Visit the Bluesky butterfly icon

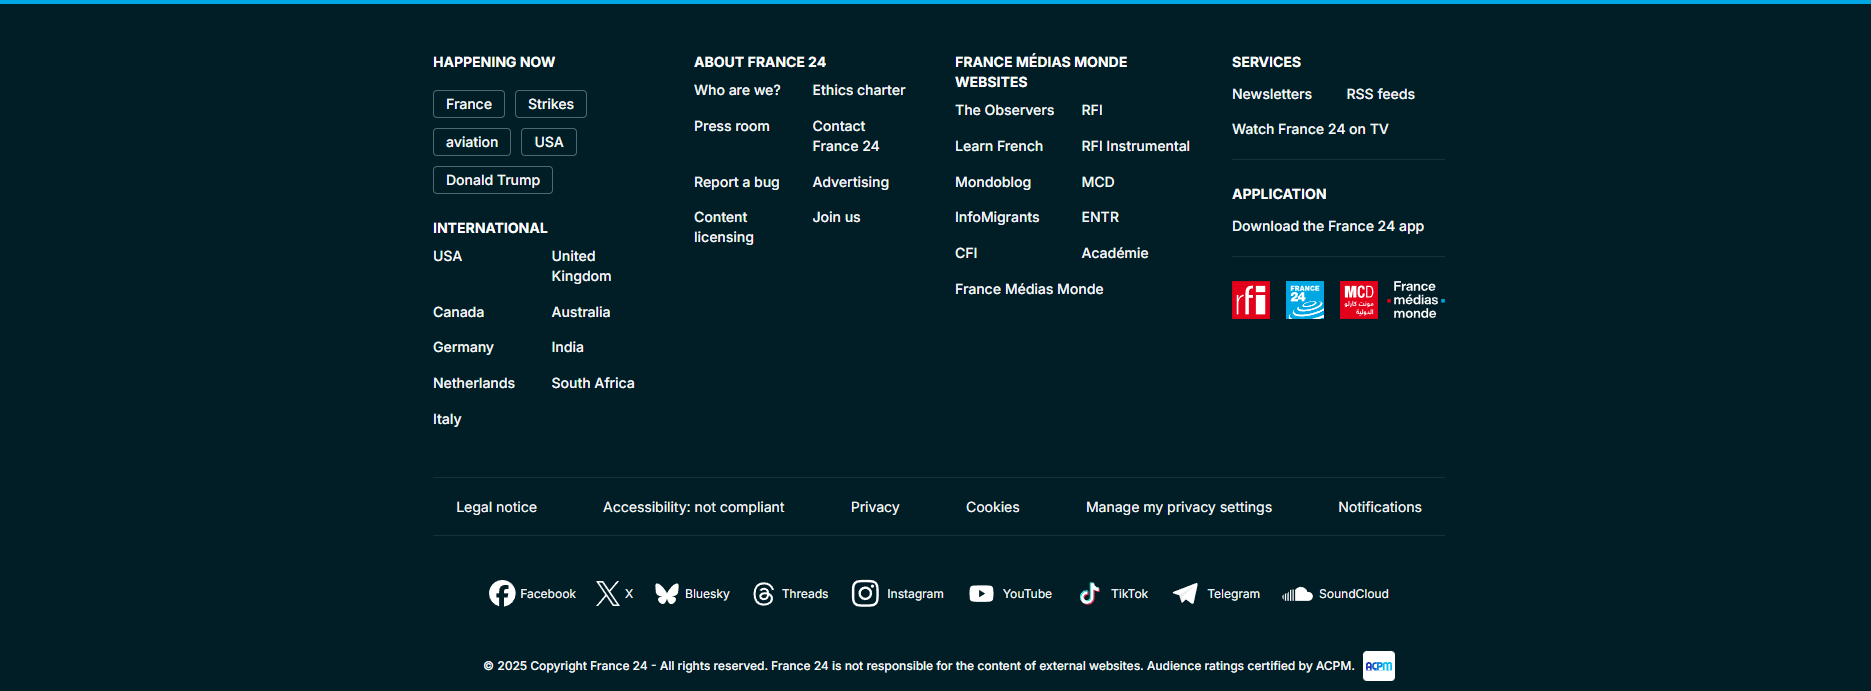point(667,594)
